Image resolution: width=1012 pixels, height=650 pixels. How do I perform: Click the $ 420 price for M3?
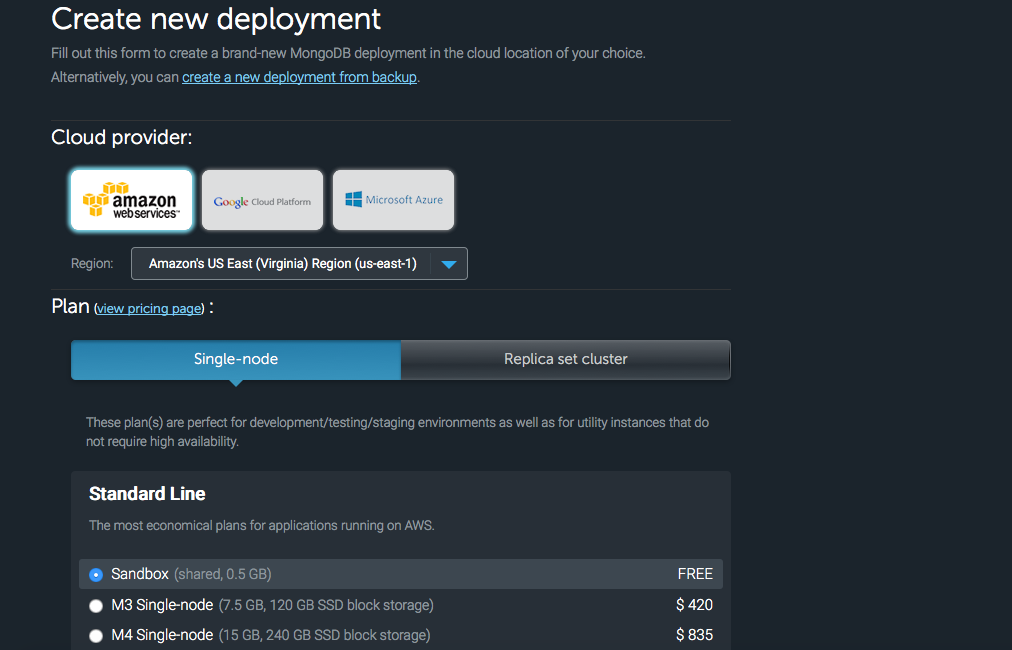[694, 605]
